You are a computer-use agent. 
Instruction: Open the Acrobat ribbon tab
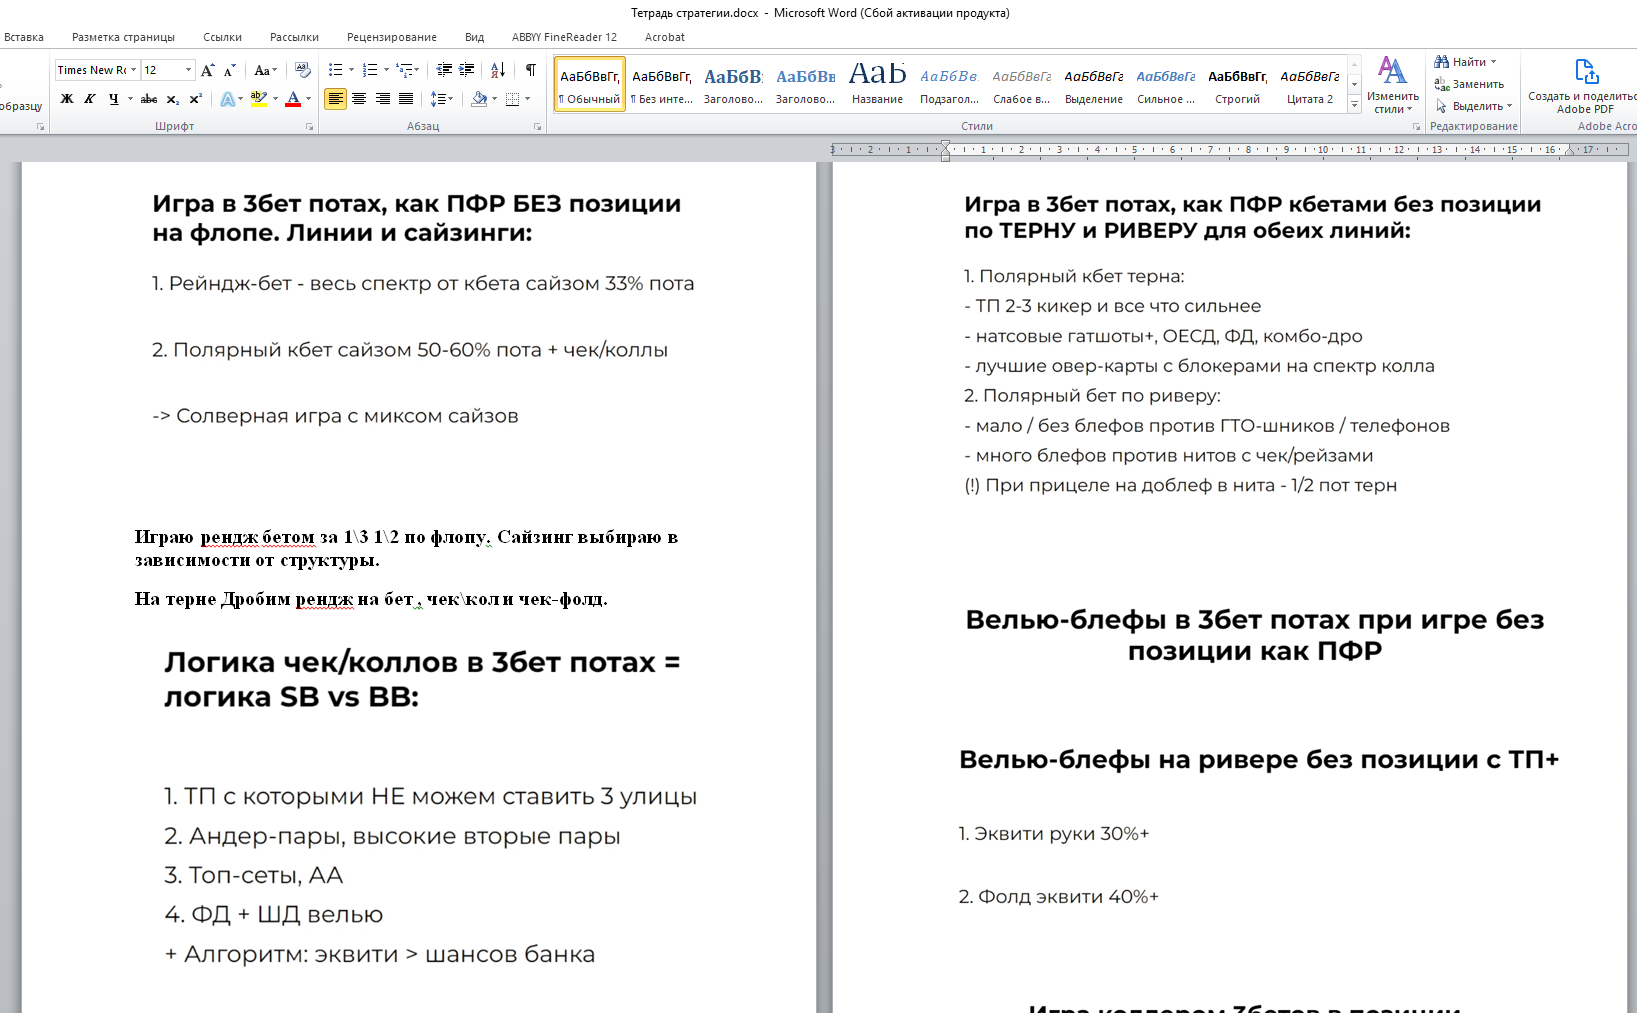click(665, 37)
